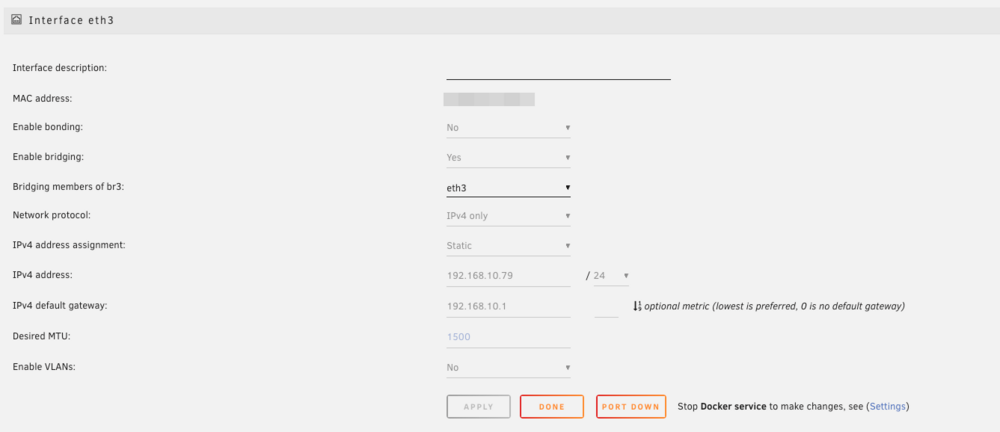This screenshot has width=1000, height=432.
Task: Click the 'Desired MTU:' label
Action: (41, 336)
